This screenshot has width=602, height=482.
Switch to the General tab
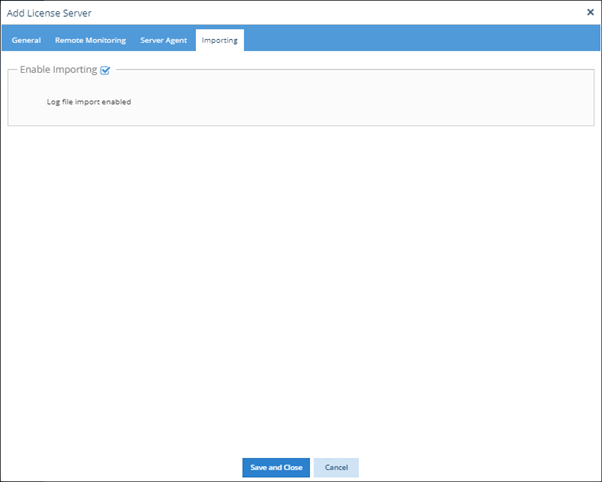(x=26, y=40)
